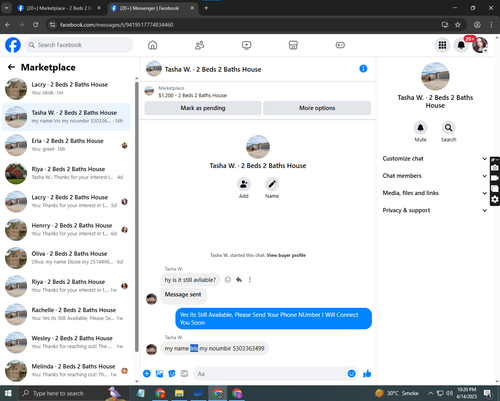The image size is (500, 401).
Task: Open the Lacry chat showing 'You: okok'
Action: (67, 89)
